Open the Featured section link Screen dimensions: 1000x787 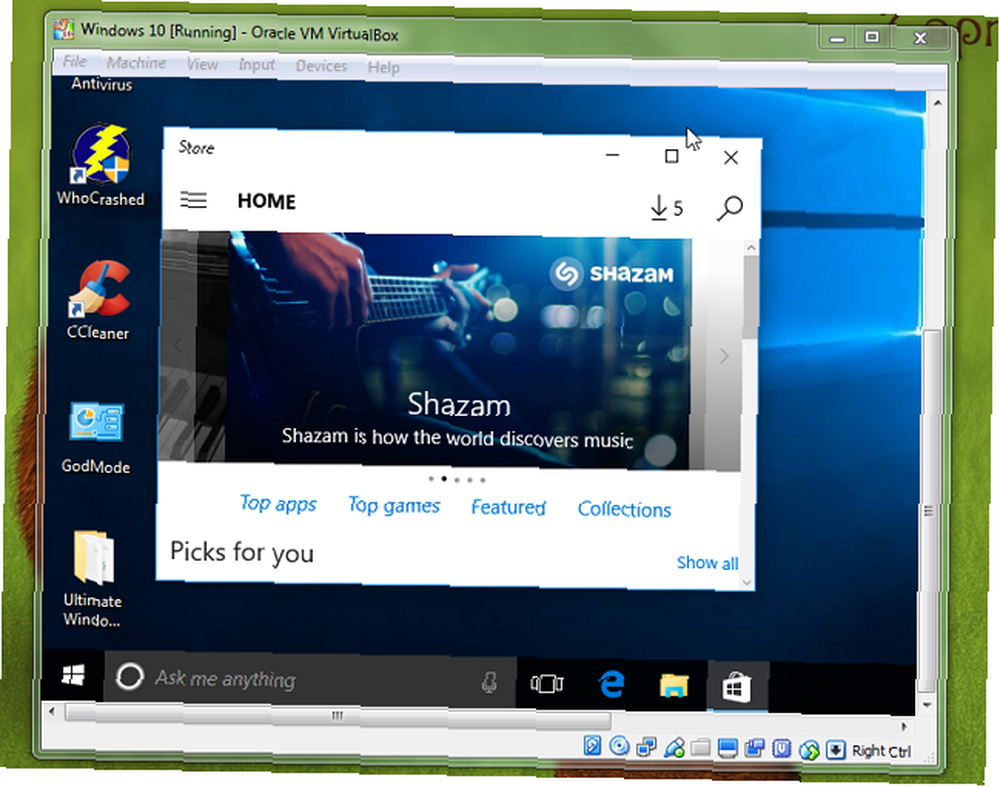click(x=508, y=508)
